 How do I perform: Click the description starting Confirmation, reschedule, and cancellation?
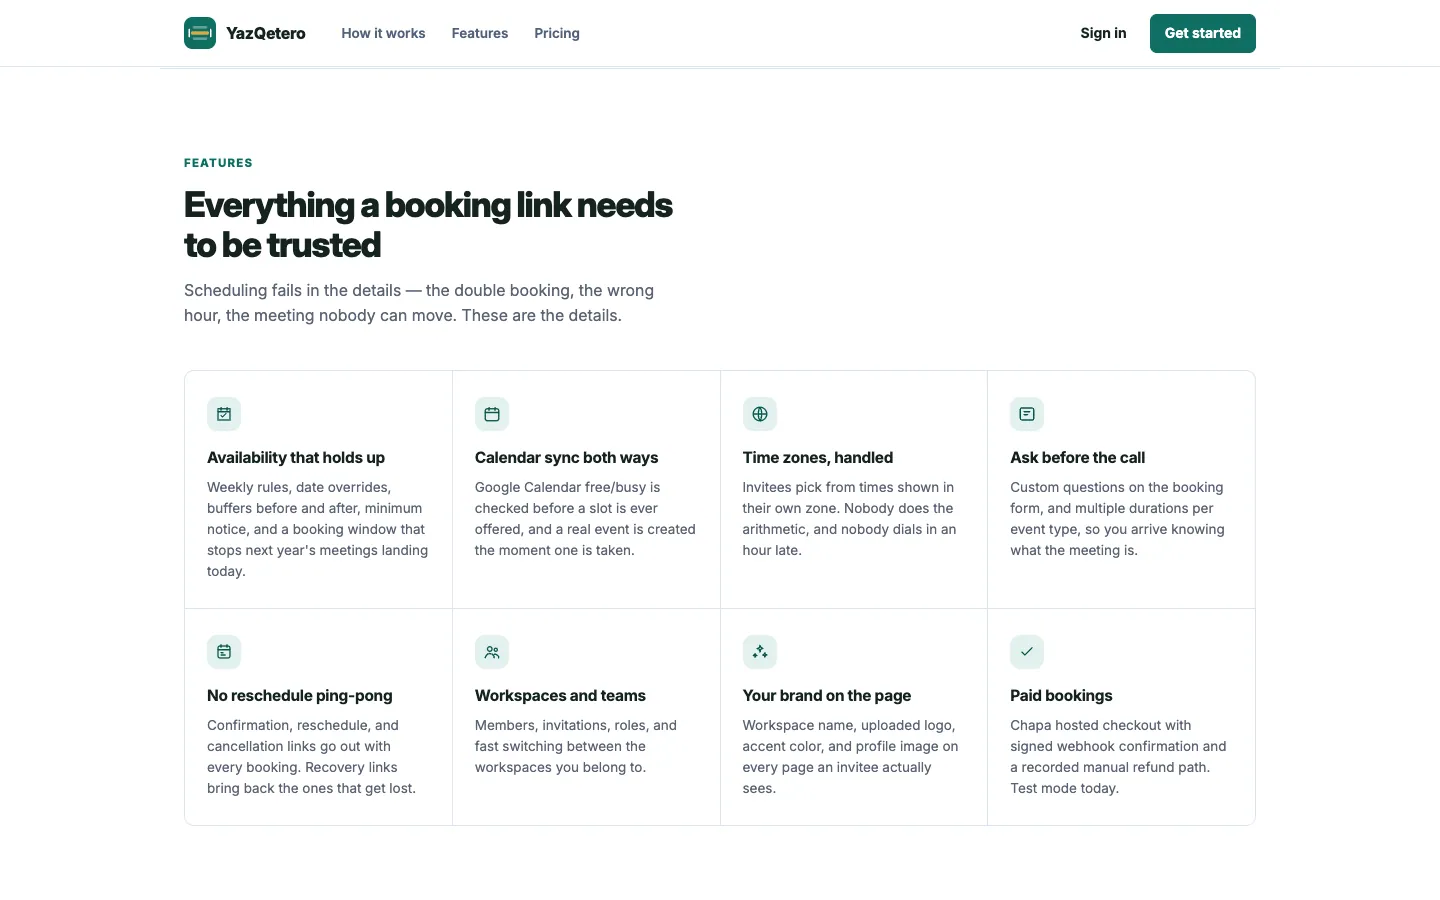312,757
